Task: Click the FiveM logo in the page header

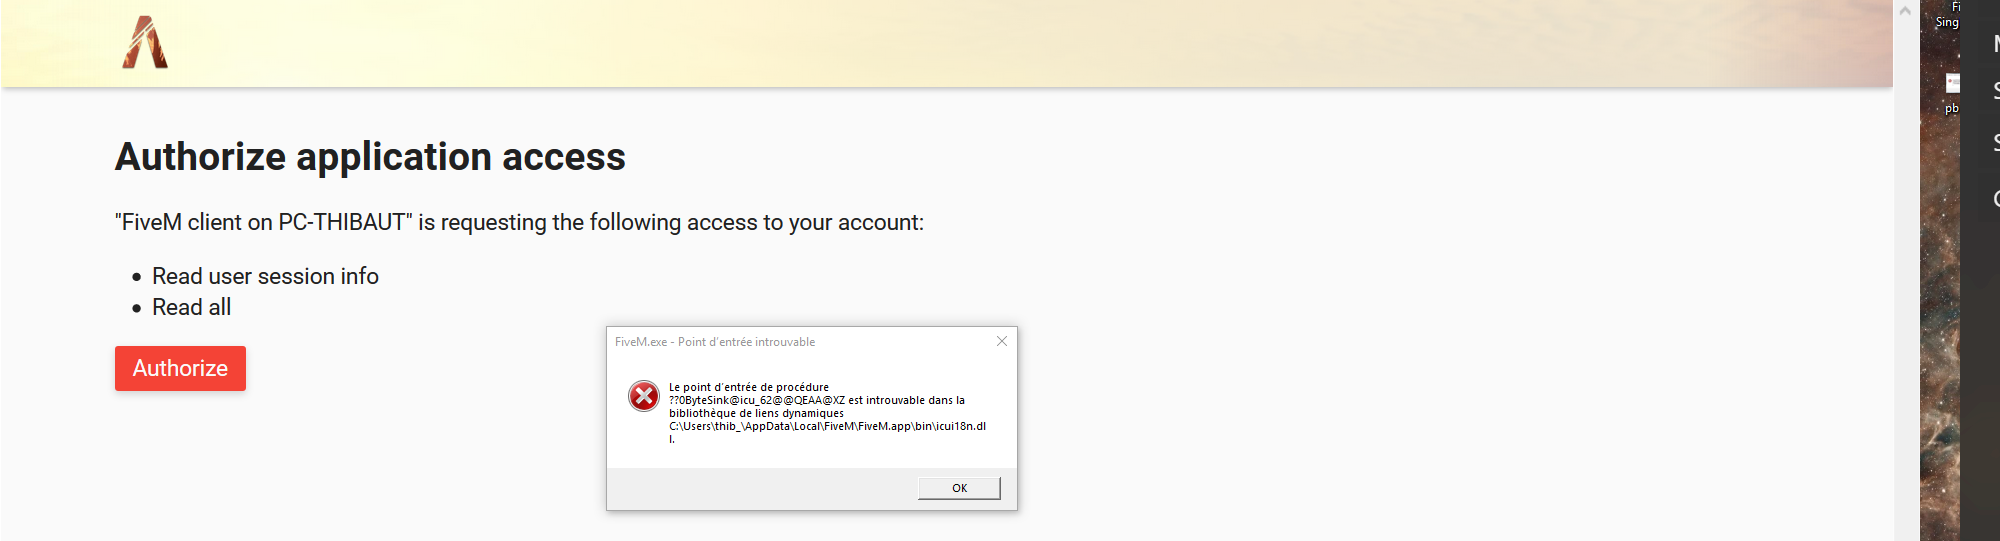Action: [145, 42]
